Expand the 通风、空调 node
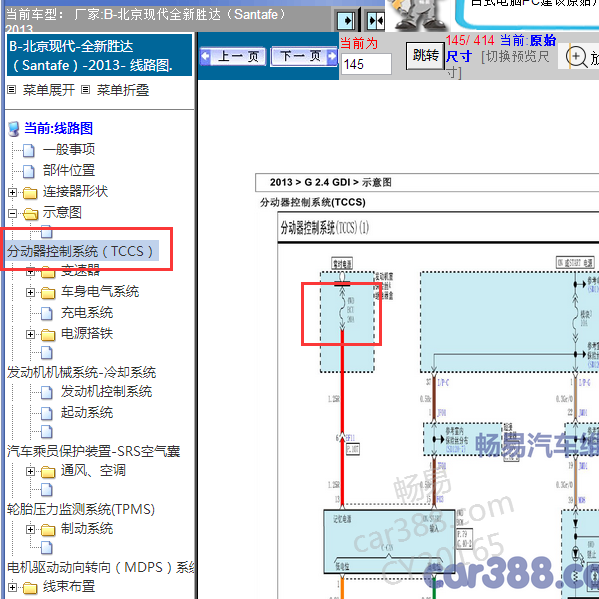Image resolution: width=599 pixels, height=599 pixels. point(31,472)
